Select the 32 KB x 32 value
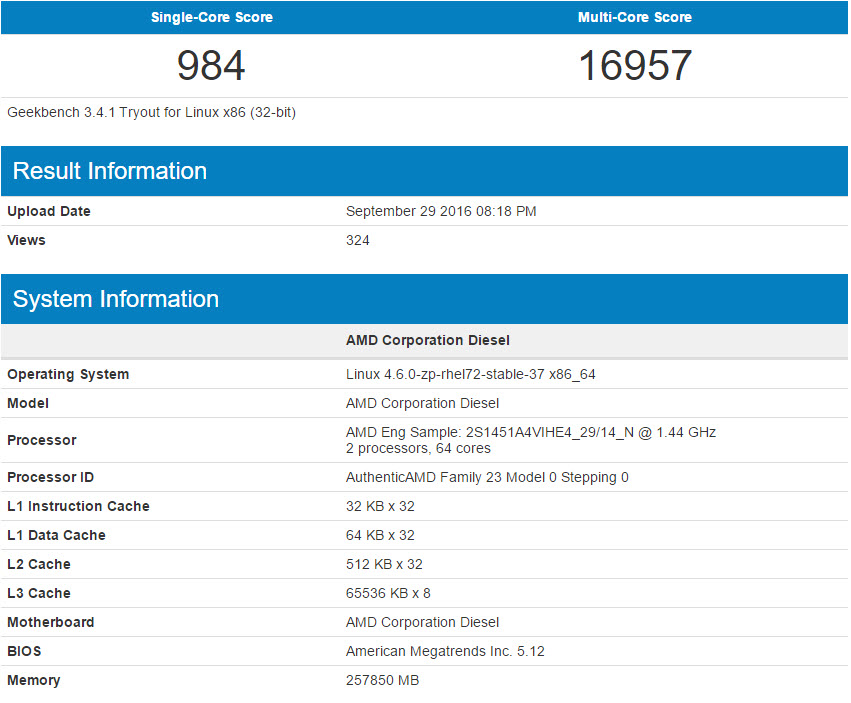The width and height of the screenshot is (851, 703). tap(380, 506)
